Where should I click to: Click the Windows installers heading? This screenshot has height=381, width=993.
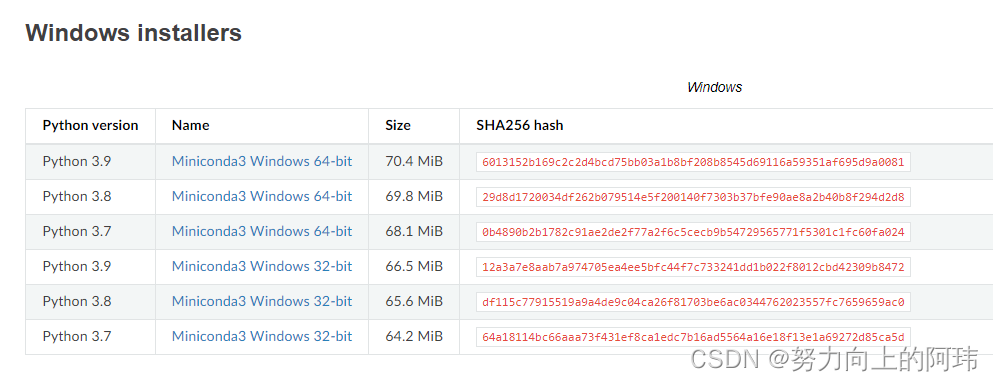133,32
